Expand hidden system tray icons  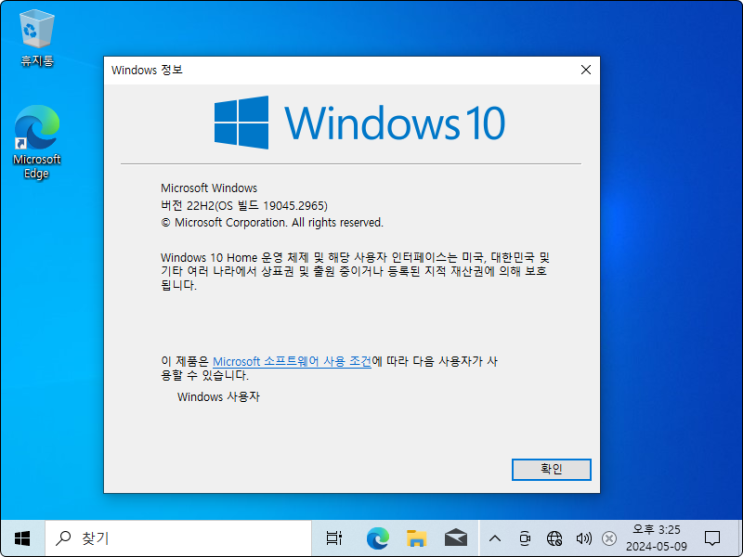click(x=495, y=539)
